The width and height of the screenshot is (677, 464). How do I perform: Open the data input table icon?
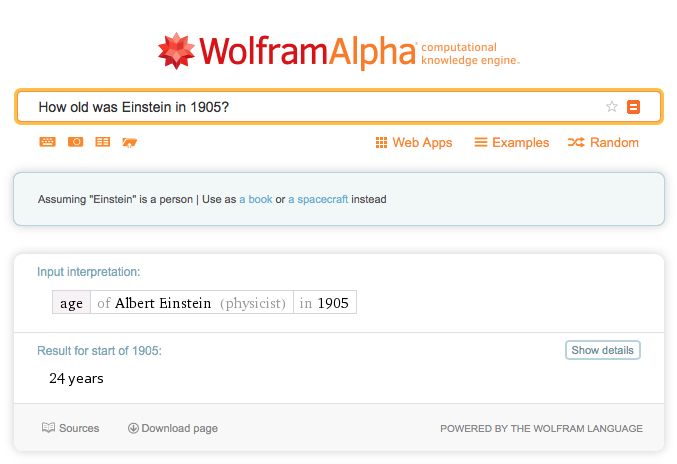pyautogui.click(x=102, y=142)
